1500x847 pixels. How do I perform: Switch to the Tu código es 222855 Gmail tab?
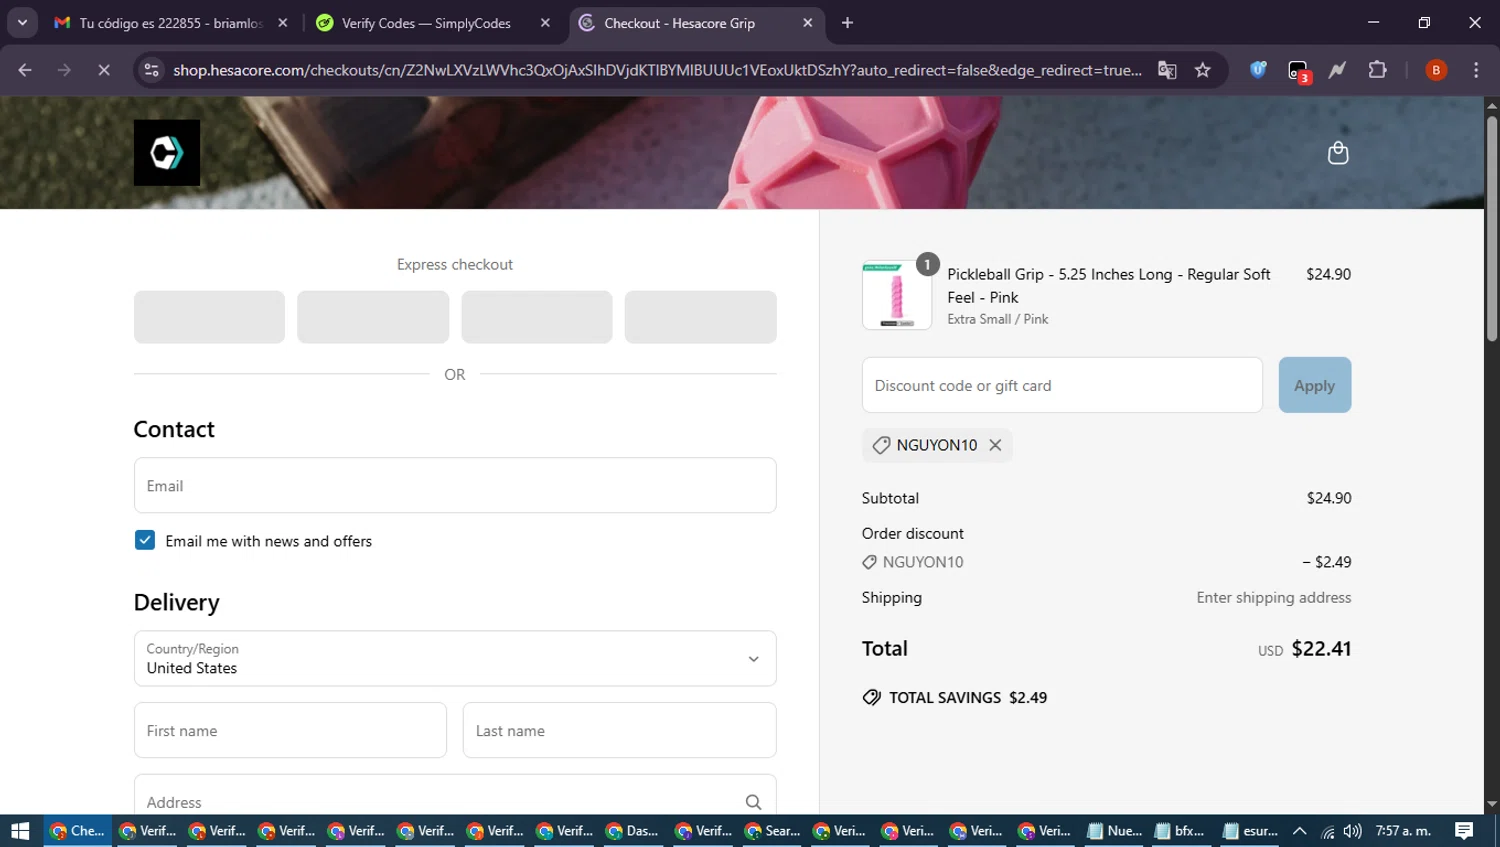click(171, 23)
